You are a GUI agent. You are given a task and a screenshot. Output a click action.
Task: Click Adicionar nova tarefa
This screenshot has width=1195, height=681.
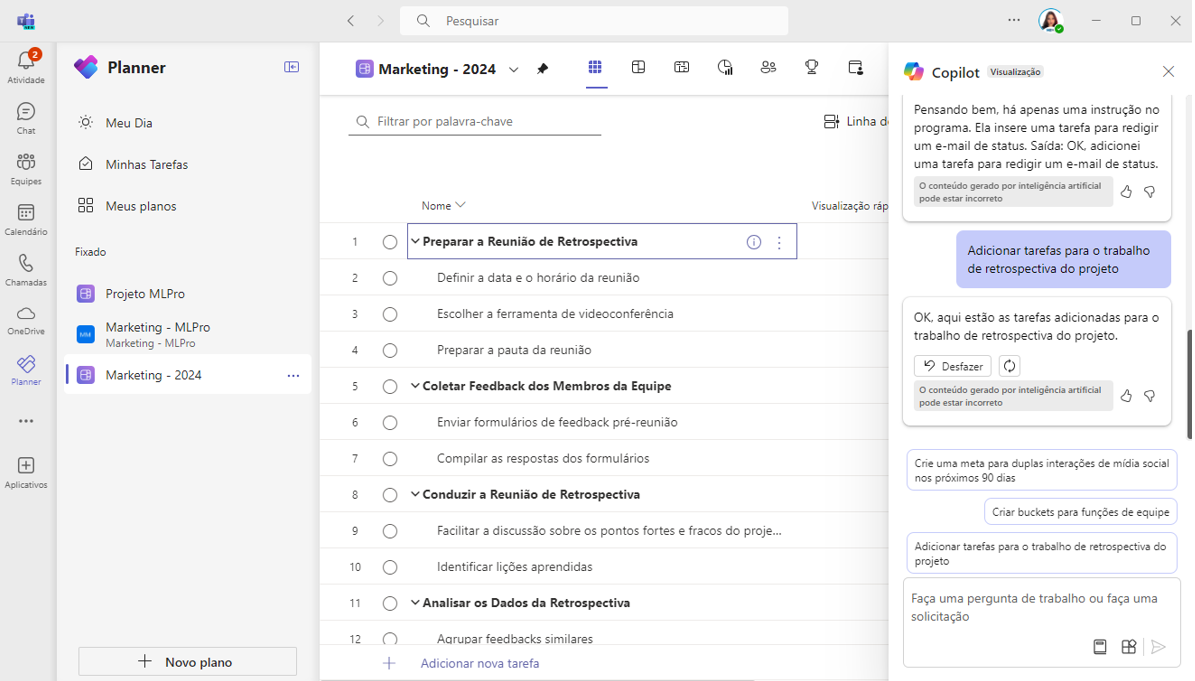[x=479, y=663]
